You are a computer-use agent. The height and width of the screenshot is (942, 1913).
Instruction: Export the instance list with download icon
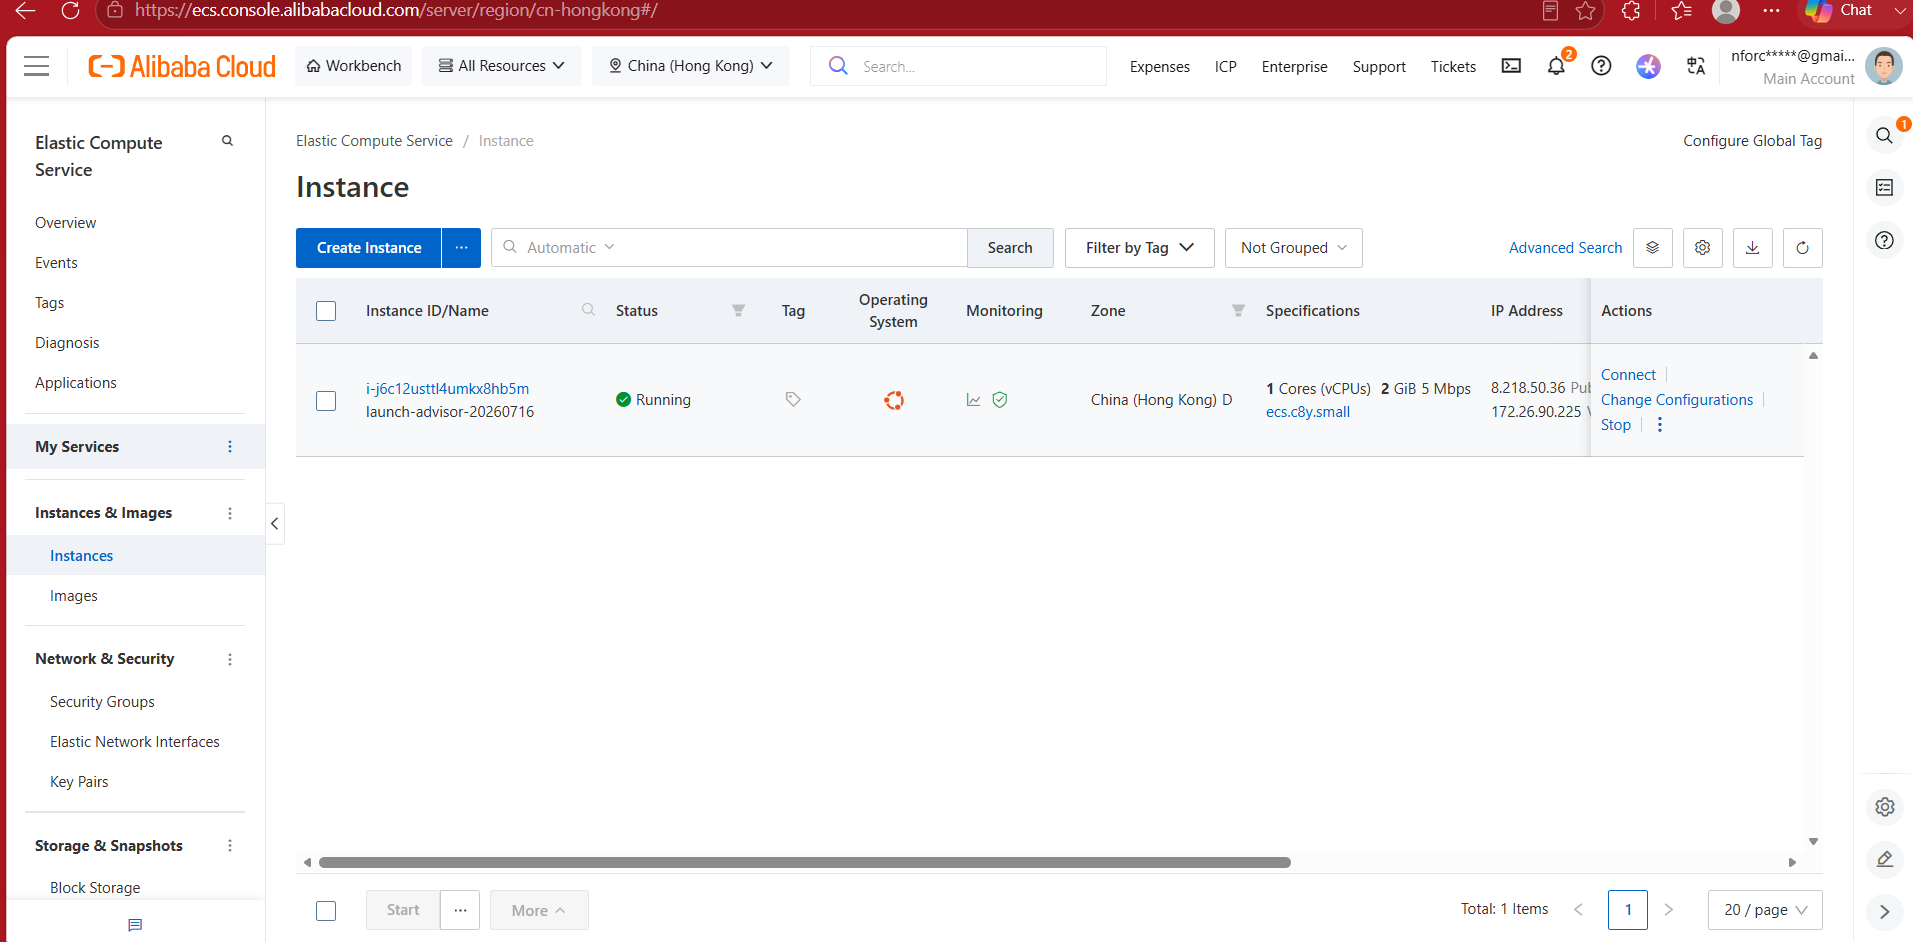point(1753,248)
